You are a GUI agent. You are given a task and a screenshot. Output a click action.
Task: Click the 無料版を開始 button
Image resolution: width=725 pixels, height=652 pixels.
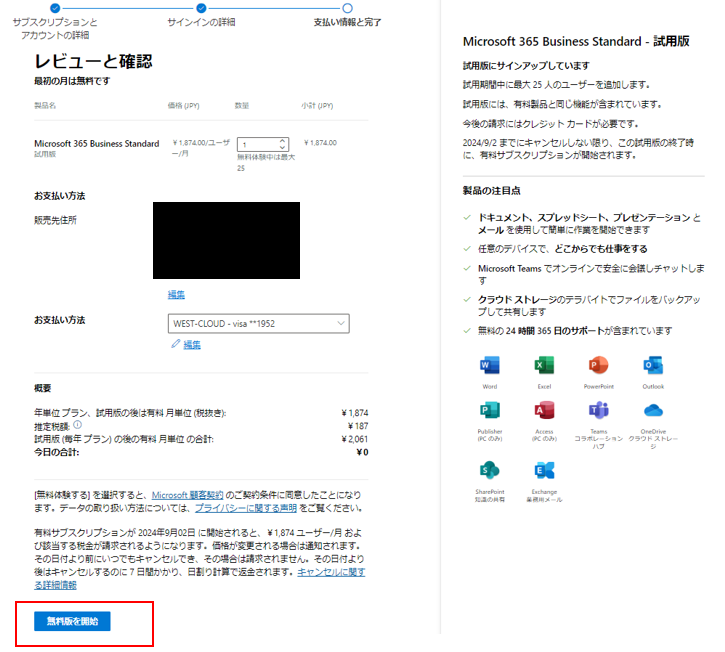point(72,621)
